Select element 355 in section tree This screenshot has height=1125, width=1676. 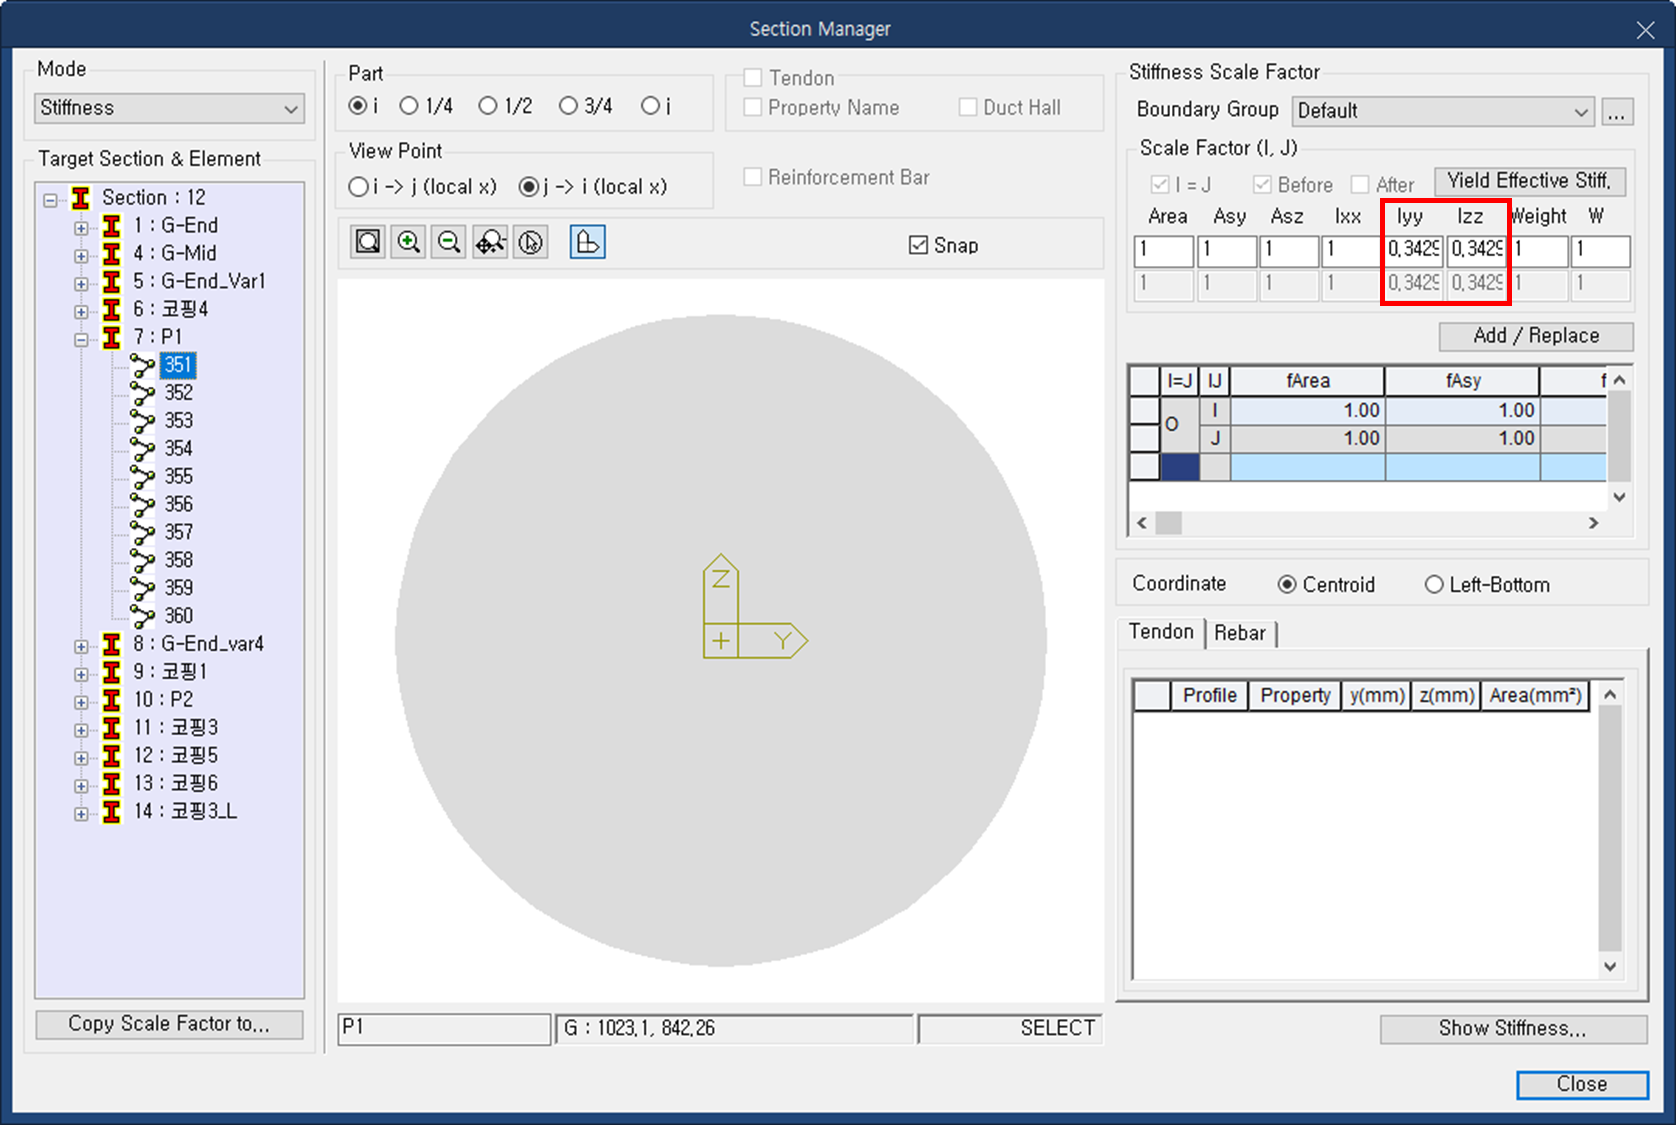(178, 476)
